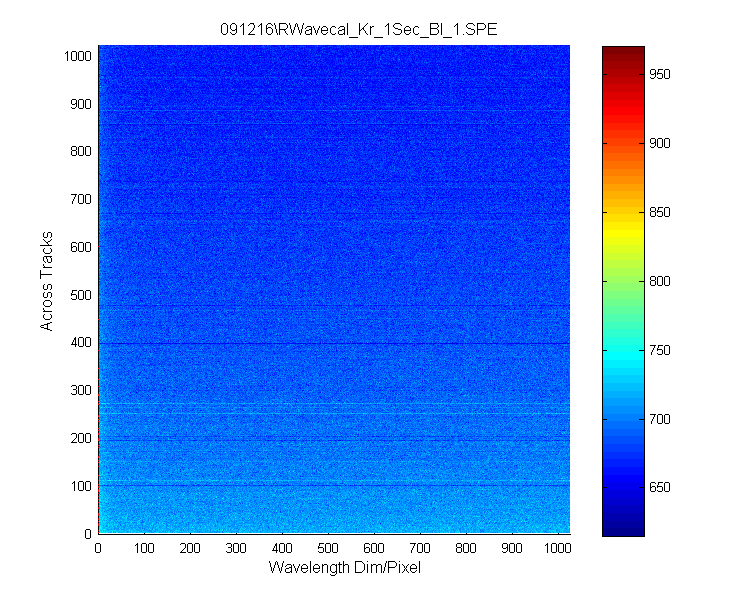Image resolution: width=750 pixels, height=600 pixels.
Task: Click the y-axis tick label 400
Action: point(81,343)
